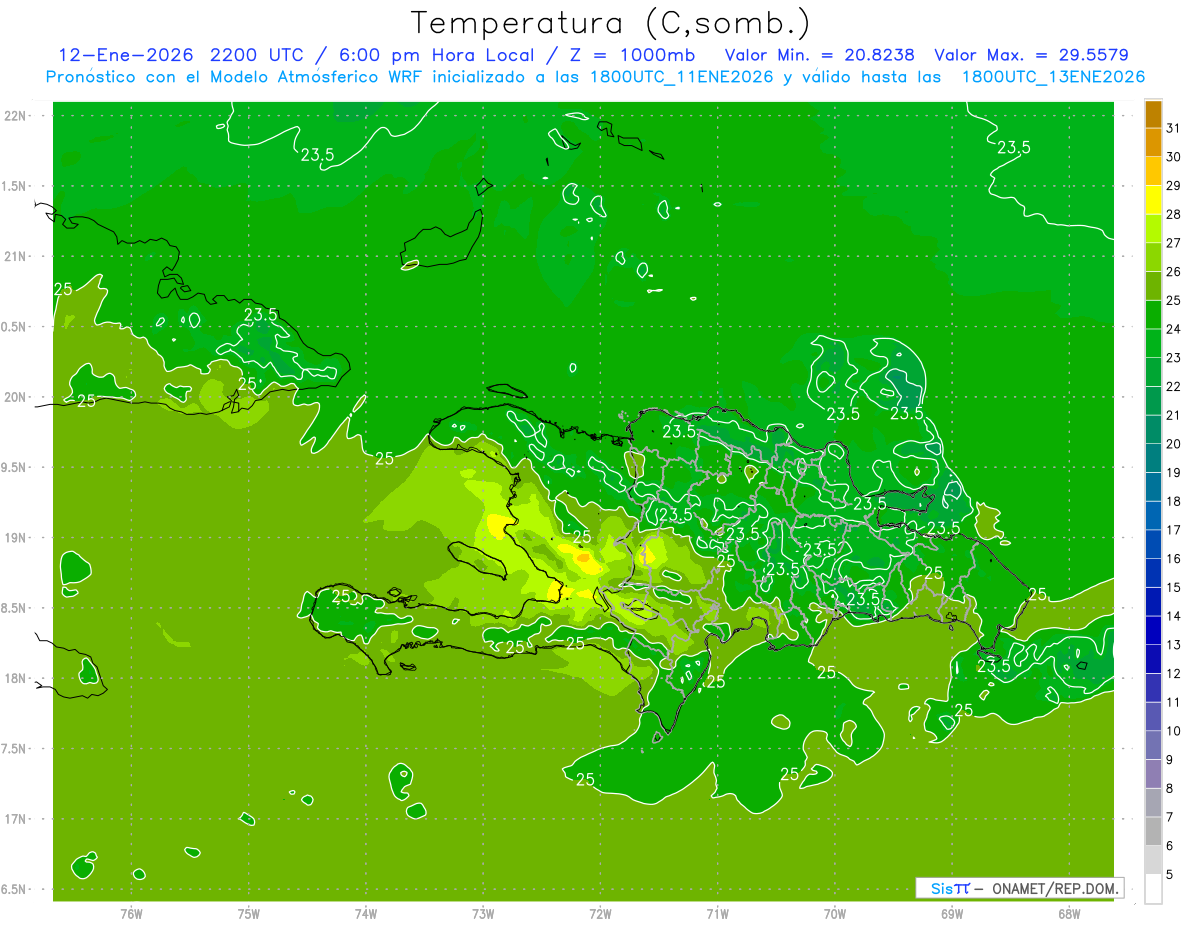Click the legend swatch between 27 and 28

coord(1153,229)
